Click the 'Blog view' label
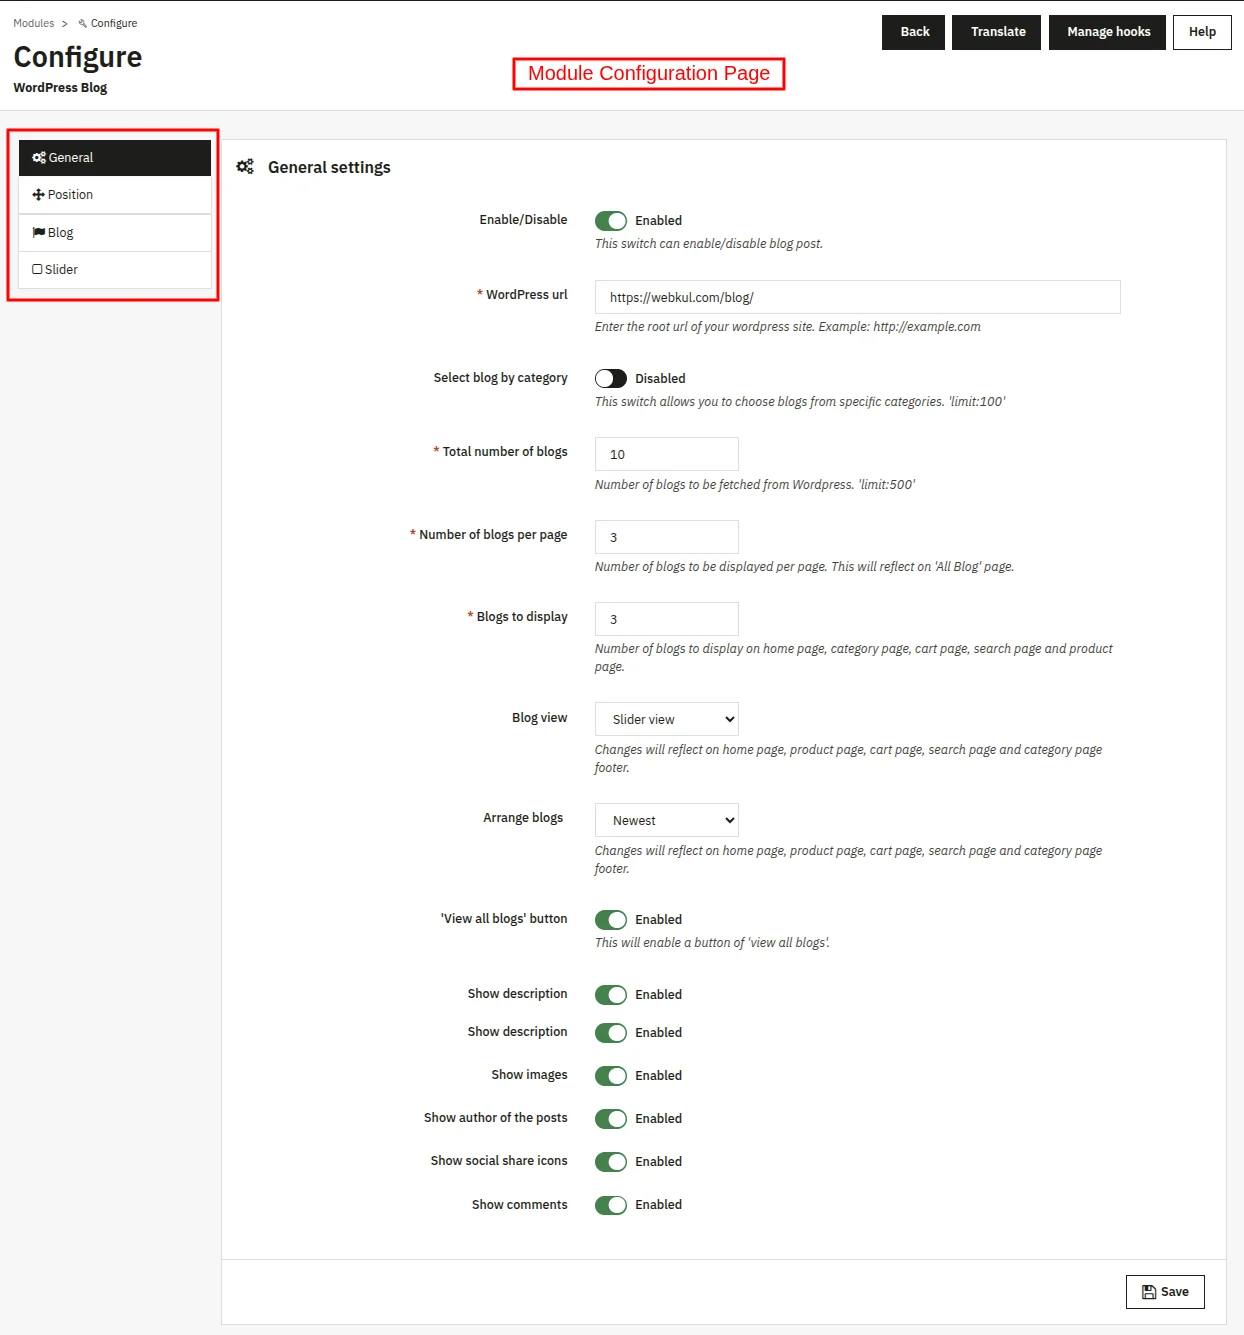 (x=539, y=718)
